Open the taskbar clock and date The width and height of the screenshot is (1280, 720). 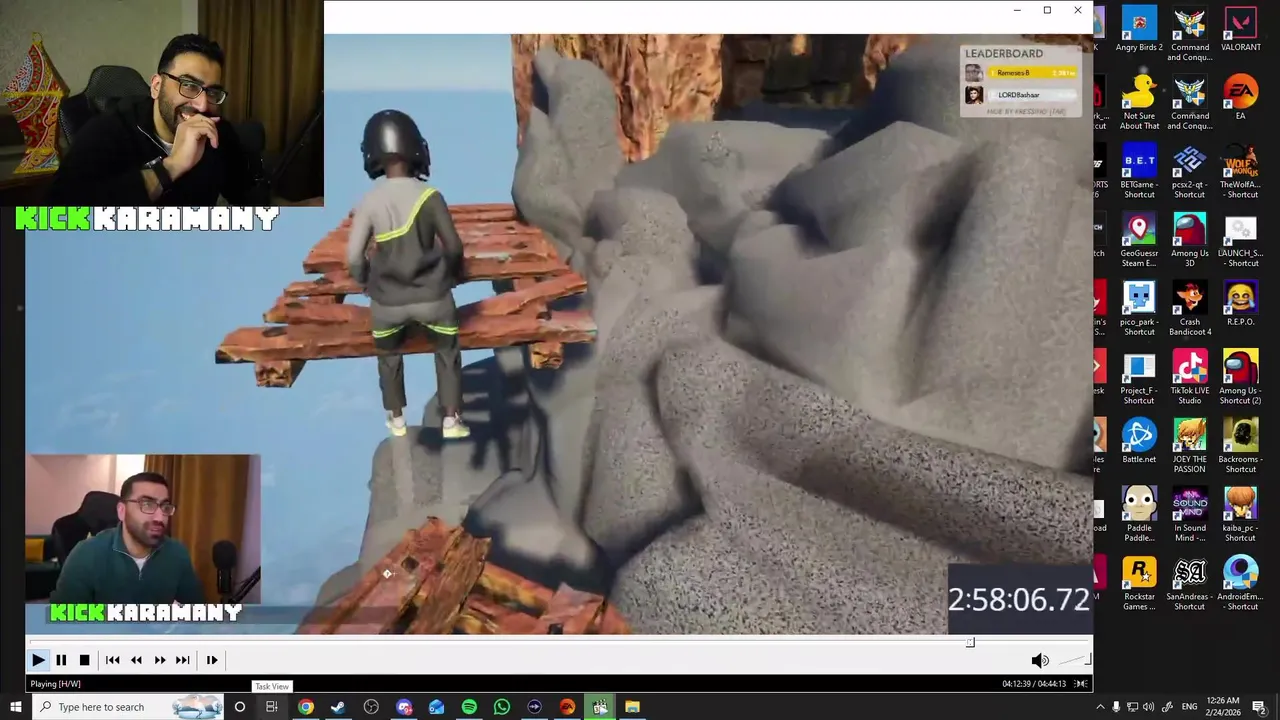click(1222, 707)
